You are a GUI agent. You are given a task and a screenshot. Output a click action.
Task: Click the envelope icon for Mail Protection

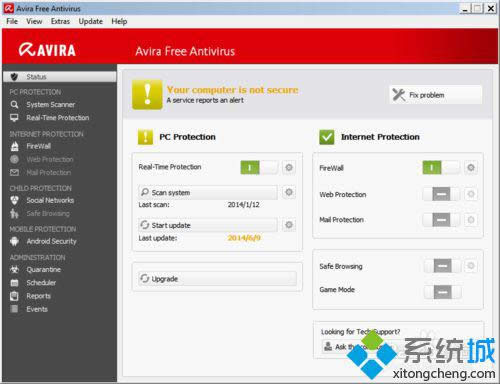[14, 173]
